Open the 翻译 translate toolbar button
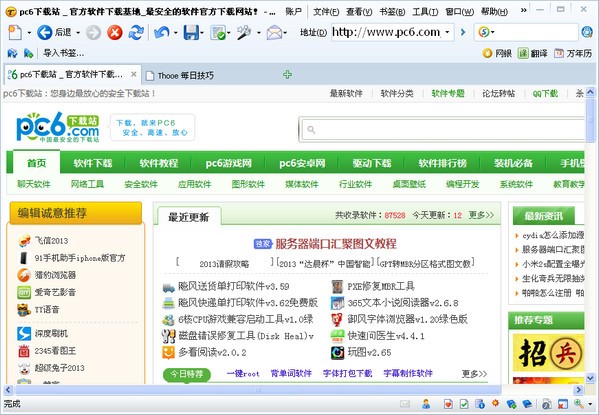The image size is (599, 415). 533,53
